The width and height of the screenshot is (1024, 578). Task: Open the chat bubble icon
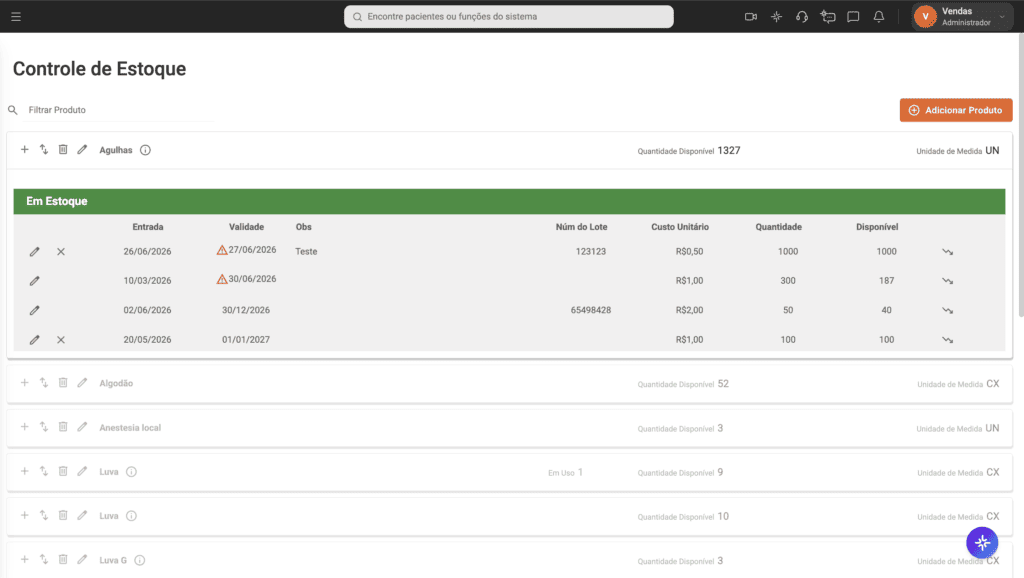pos(853,16)
